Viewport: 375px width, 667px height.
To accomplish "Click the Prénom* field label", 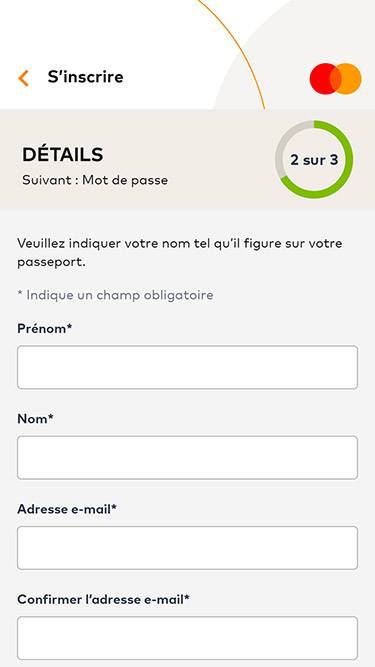I will click(45, 328).
